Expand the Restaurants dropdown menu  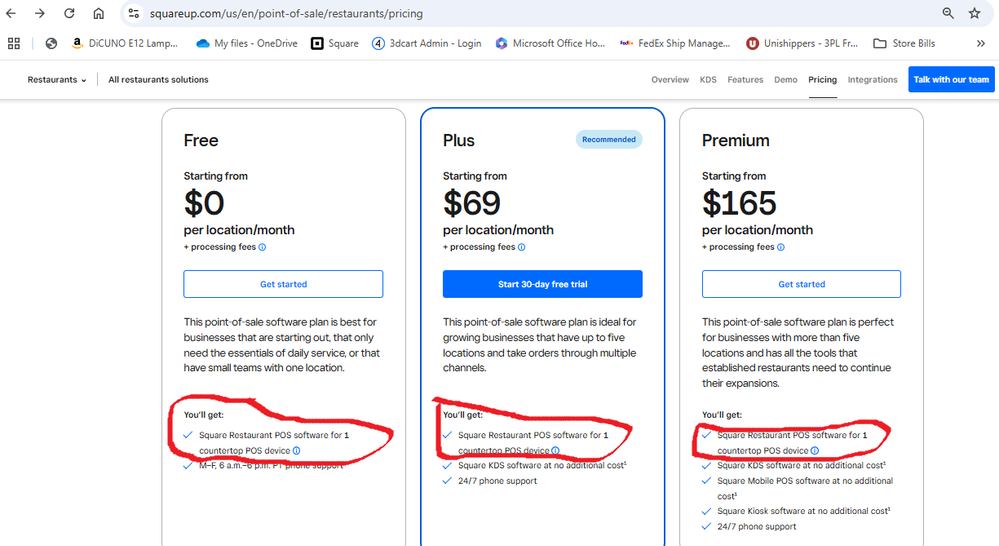[x=57, y=80]
